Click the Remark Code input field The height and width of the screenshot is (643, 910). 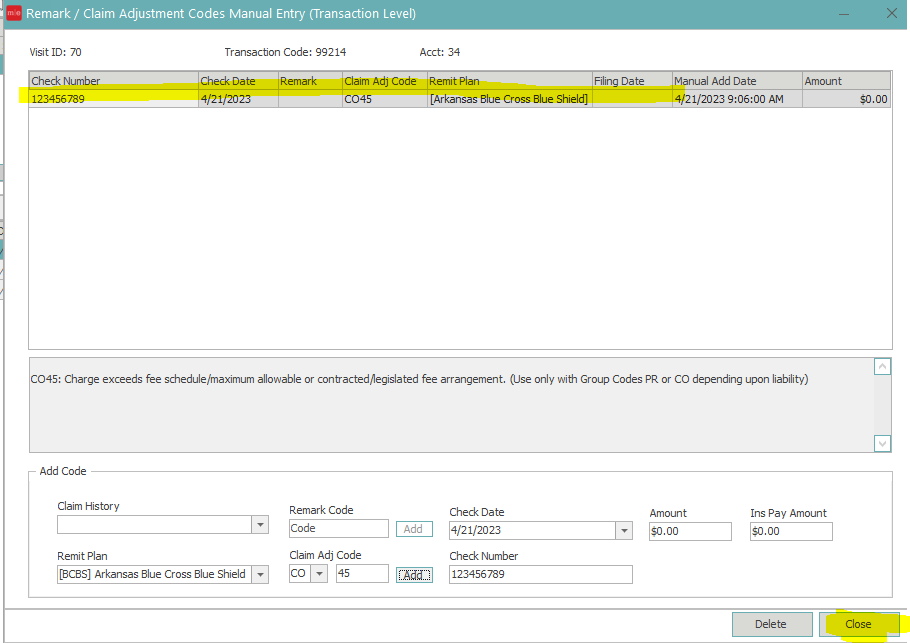(338, 529)
